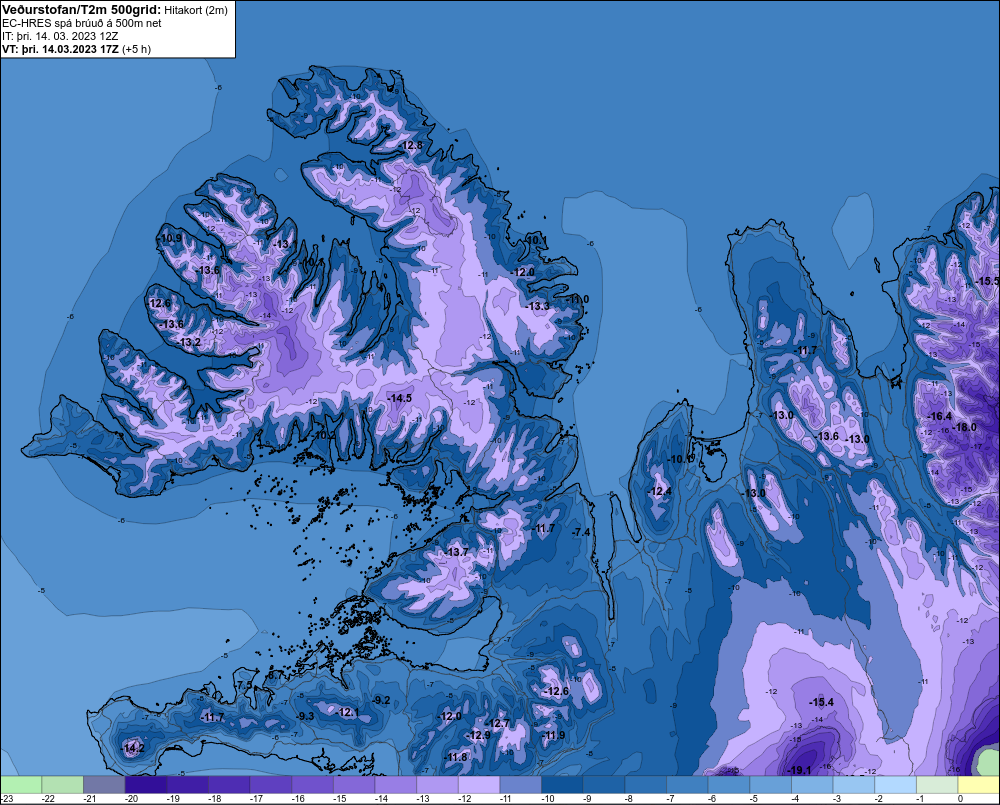1000x805 pixels.
Task: Click the -11.8 temperature label
Action: point(455,757)
